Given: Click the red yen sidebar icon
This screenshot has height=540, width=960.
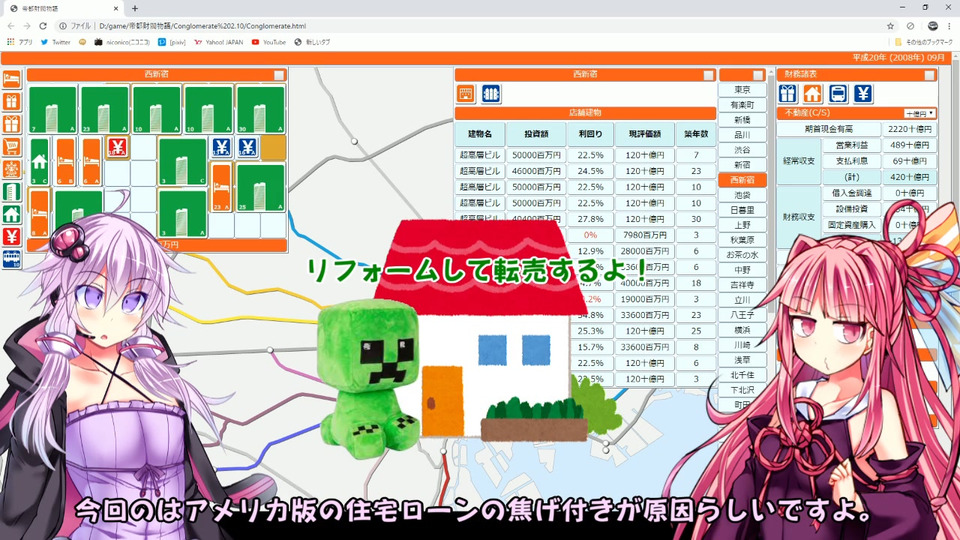Looking at the screenshot, I should tap(12, 236).
